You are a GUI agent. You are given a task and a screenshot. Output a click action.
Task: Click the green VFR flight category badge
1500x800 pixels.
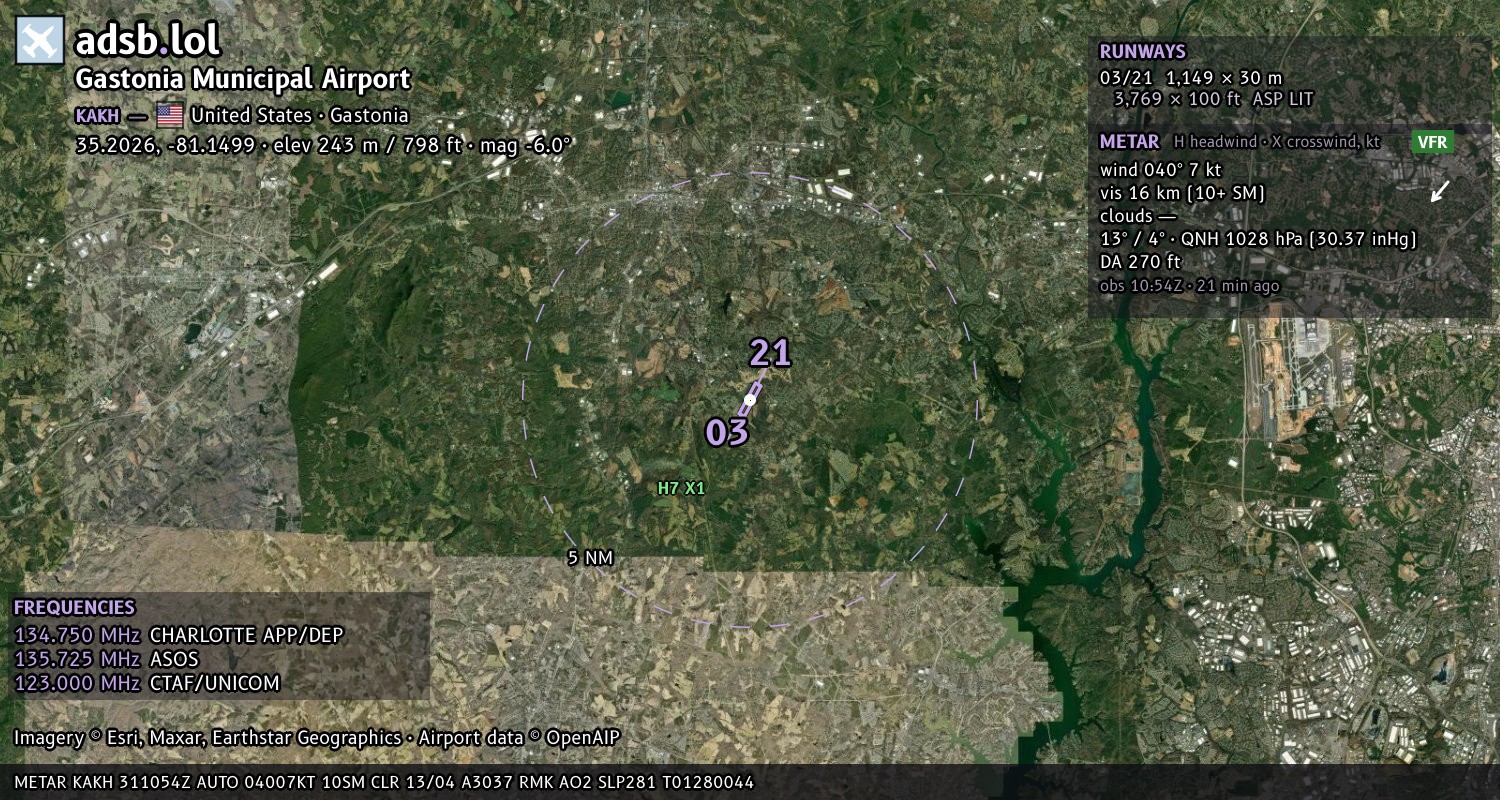[x=1432, y=142]
